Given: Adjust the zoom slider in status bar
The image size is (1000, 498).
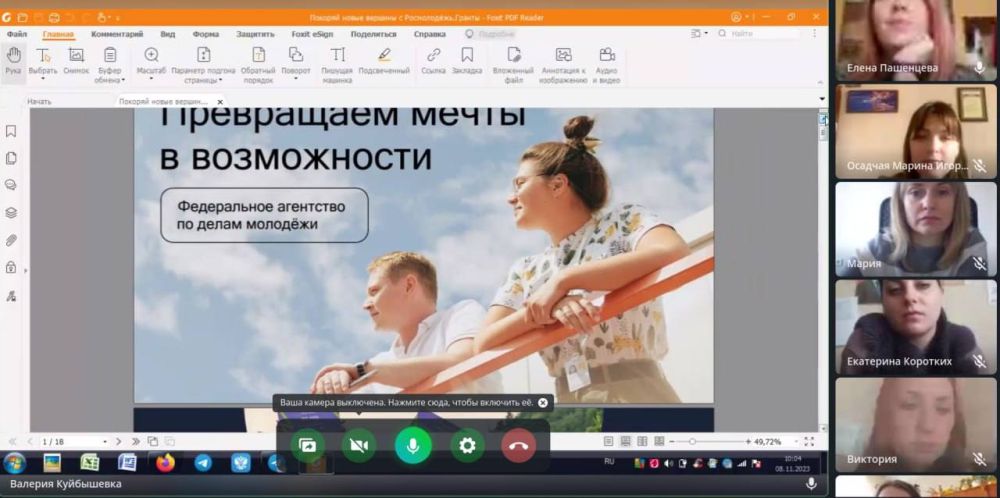Looking at the screenshot, I should coord(692,441).
